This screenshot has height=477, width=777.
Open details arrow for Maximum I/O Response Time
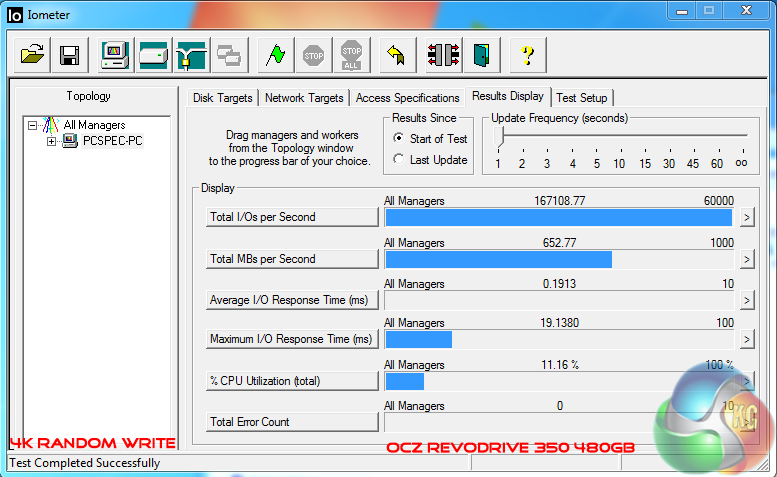[747, 339]
